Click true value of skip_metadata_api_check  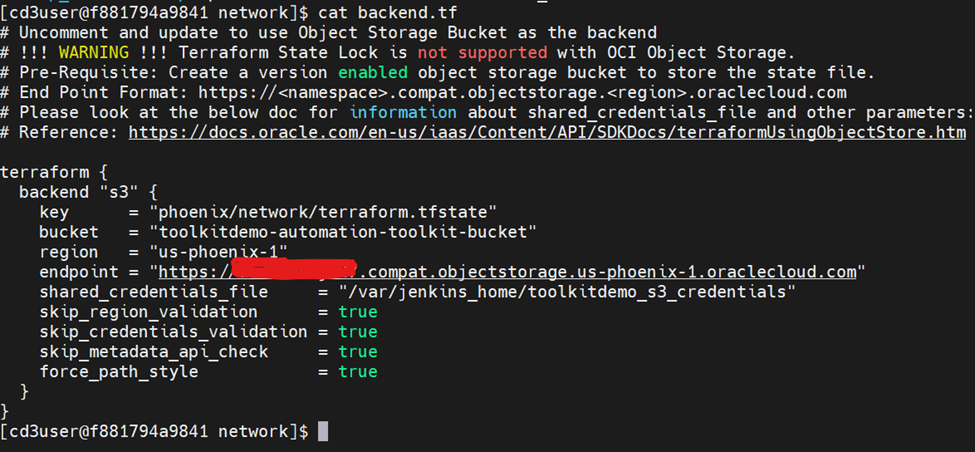[357, 351]
